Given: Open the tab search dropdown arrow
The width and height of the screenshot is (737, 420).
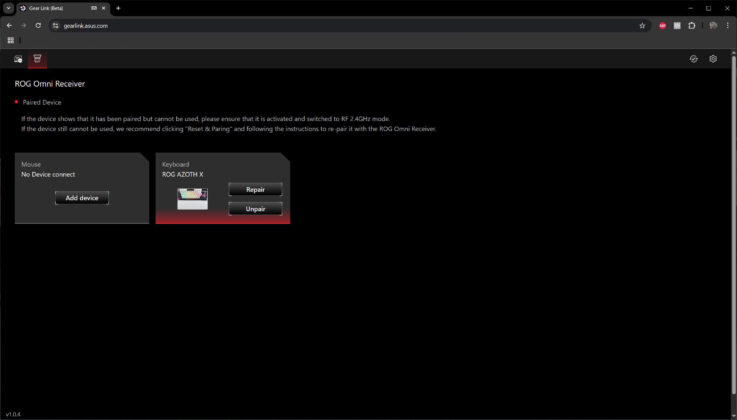Looking at the screenshot, I should pos(8,8).
